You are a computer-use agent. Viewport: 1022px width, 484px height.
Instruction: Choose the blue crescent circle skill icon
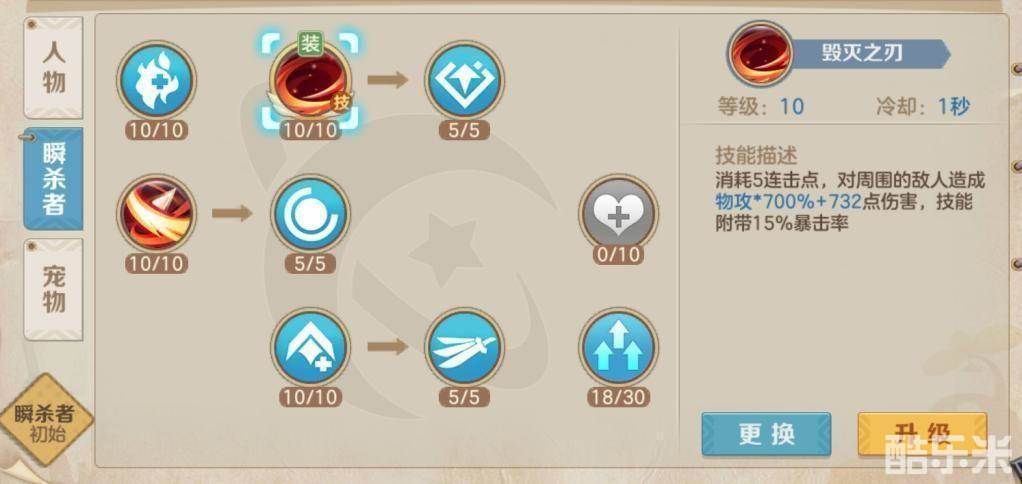click(310, 213)
